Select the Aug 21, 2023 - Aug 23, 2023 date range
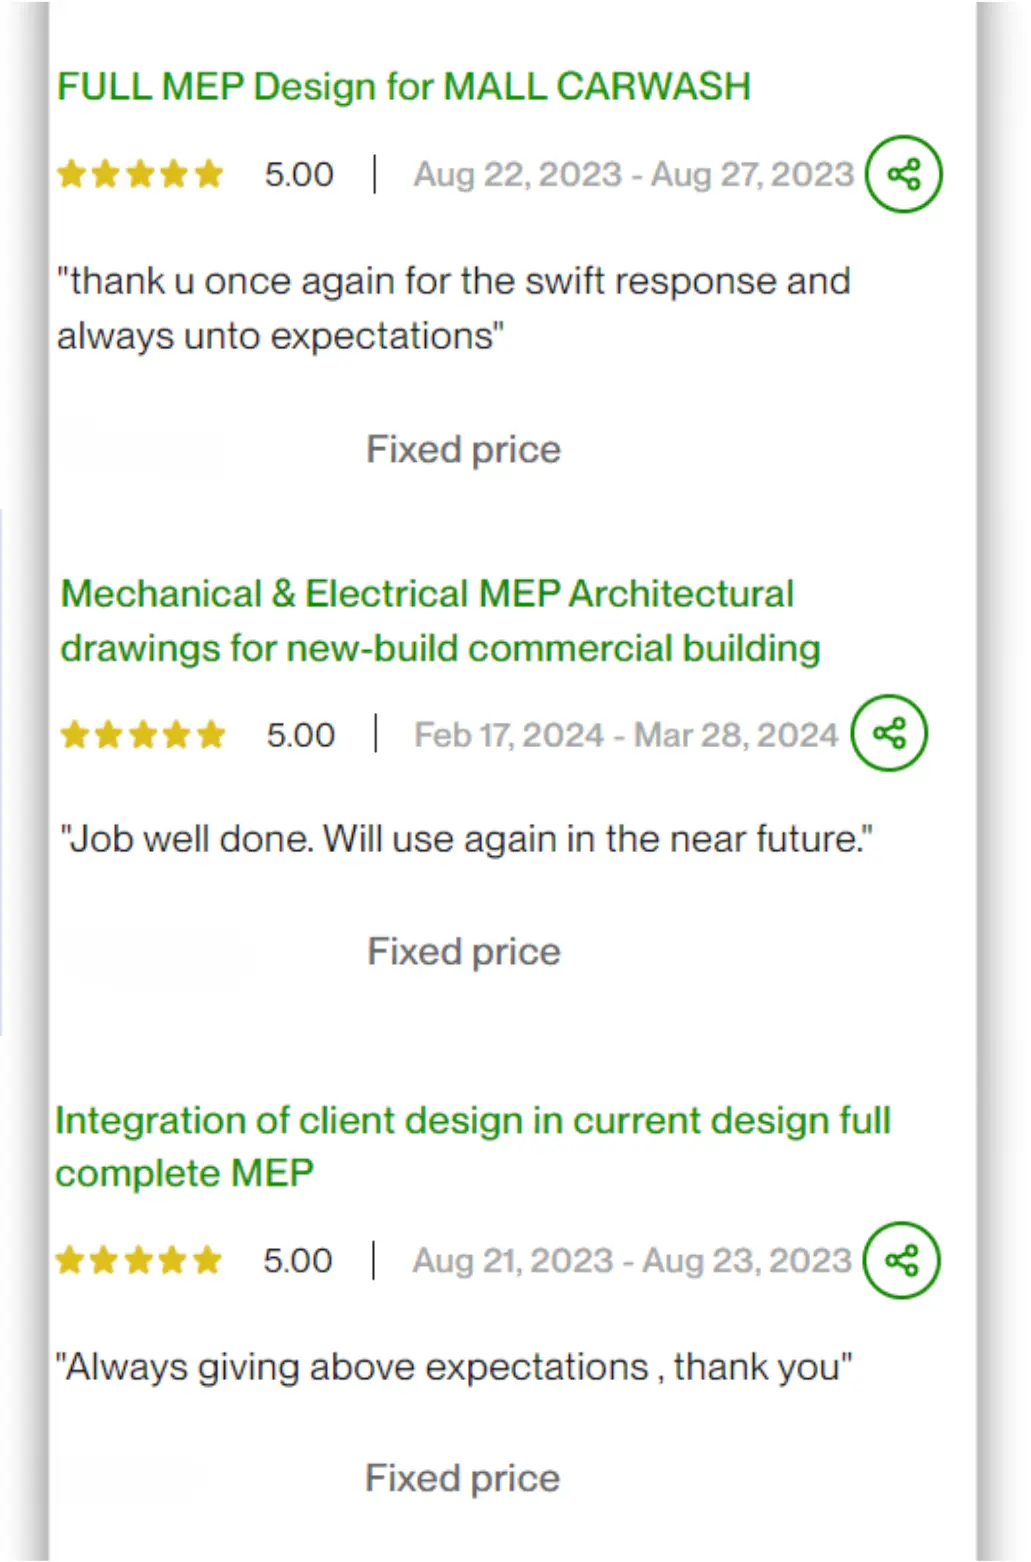 (632, 1260)
